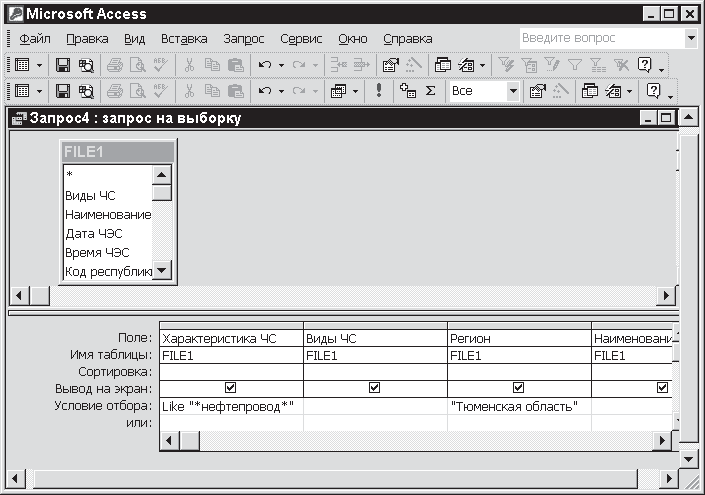Click the Database Window icon in second toolbar row

point(590,91)
